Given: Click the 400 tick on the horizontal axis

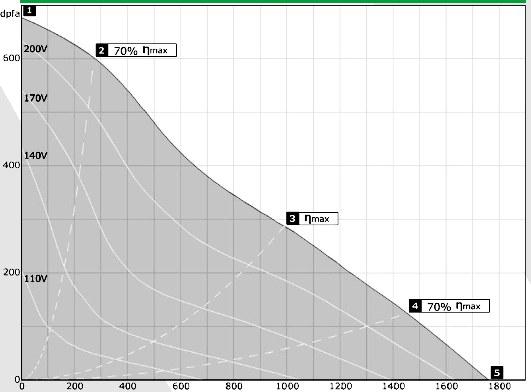Looking at the screenshot, I should (x=128, y=386).
